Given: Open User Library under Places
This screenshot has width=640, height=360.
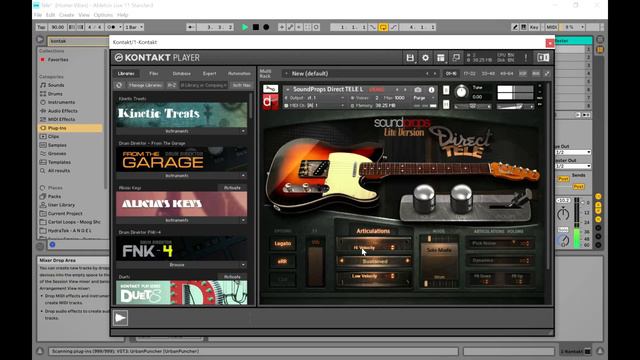Looking at the screenshot, I should (61, 205).
